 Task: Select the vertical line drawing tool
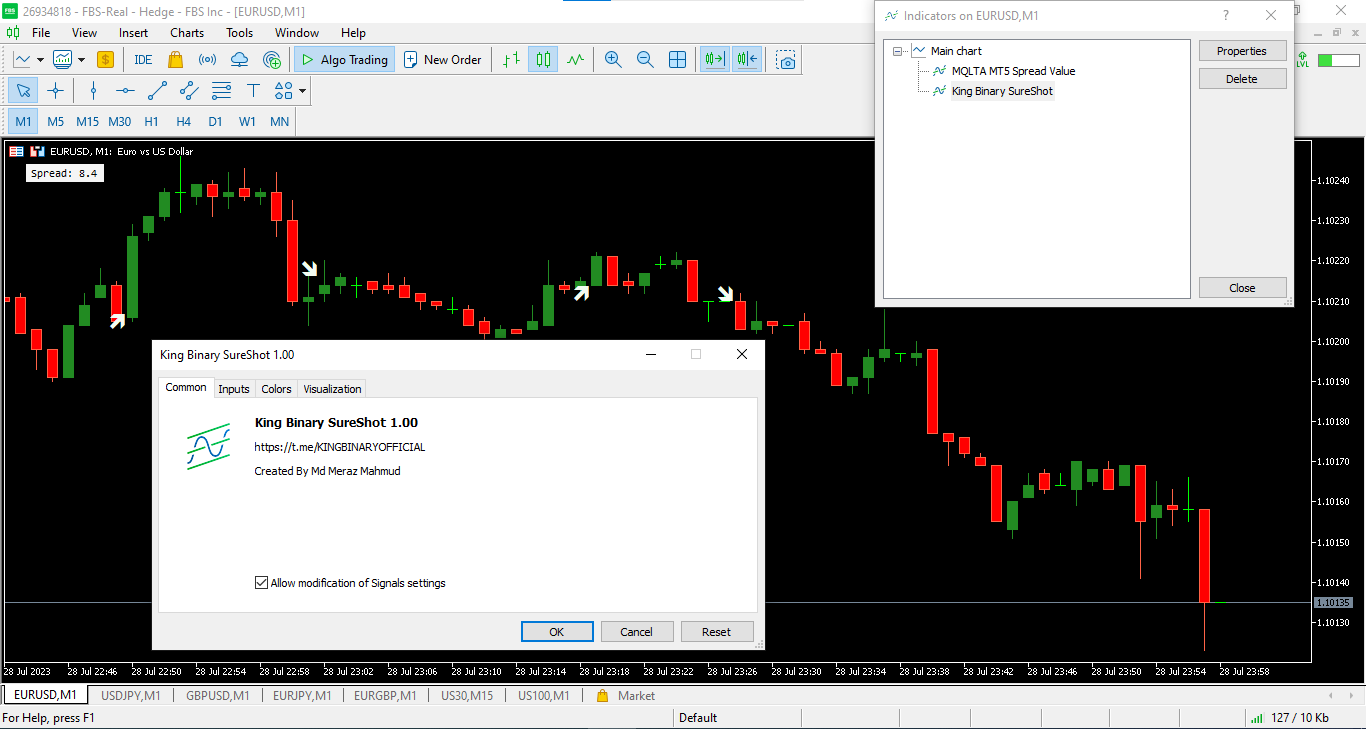pyautogui.click(x=92, y=90)
